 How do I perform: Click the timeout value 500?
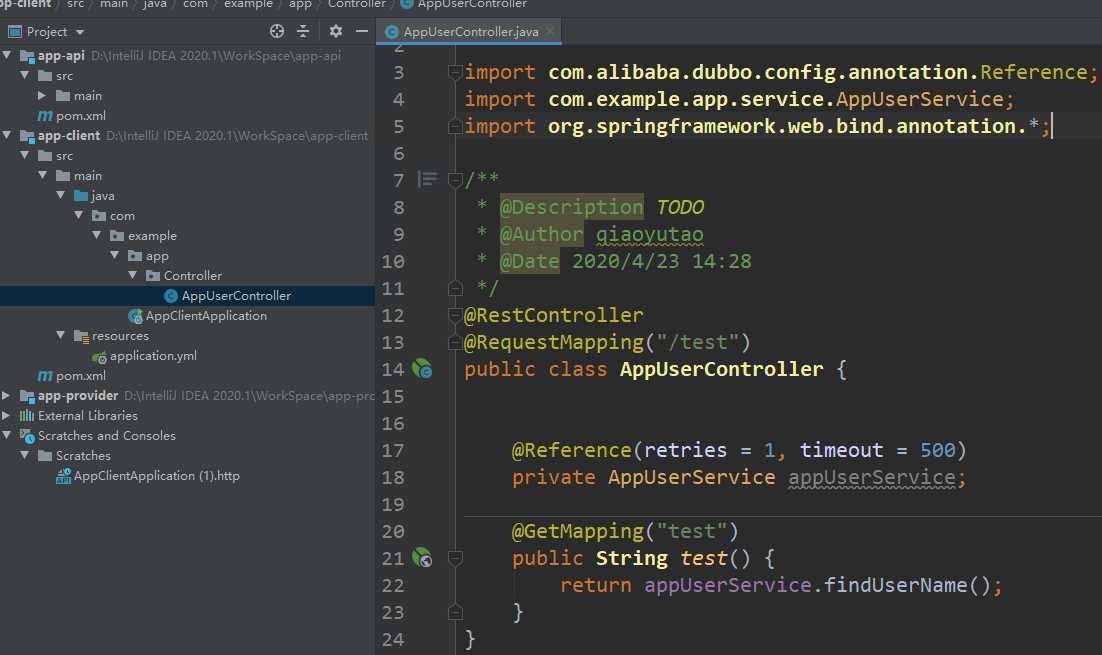pyautogui.click(x=938, y=450)
